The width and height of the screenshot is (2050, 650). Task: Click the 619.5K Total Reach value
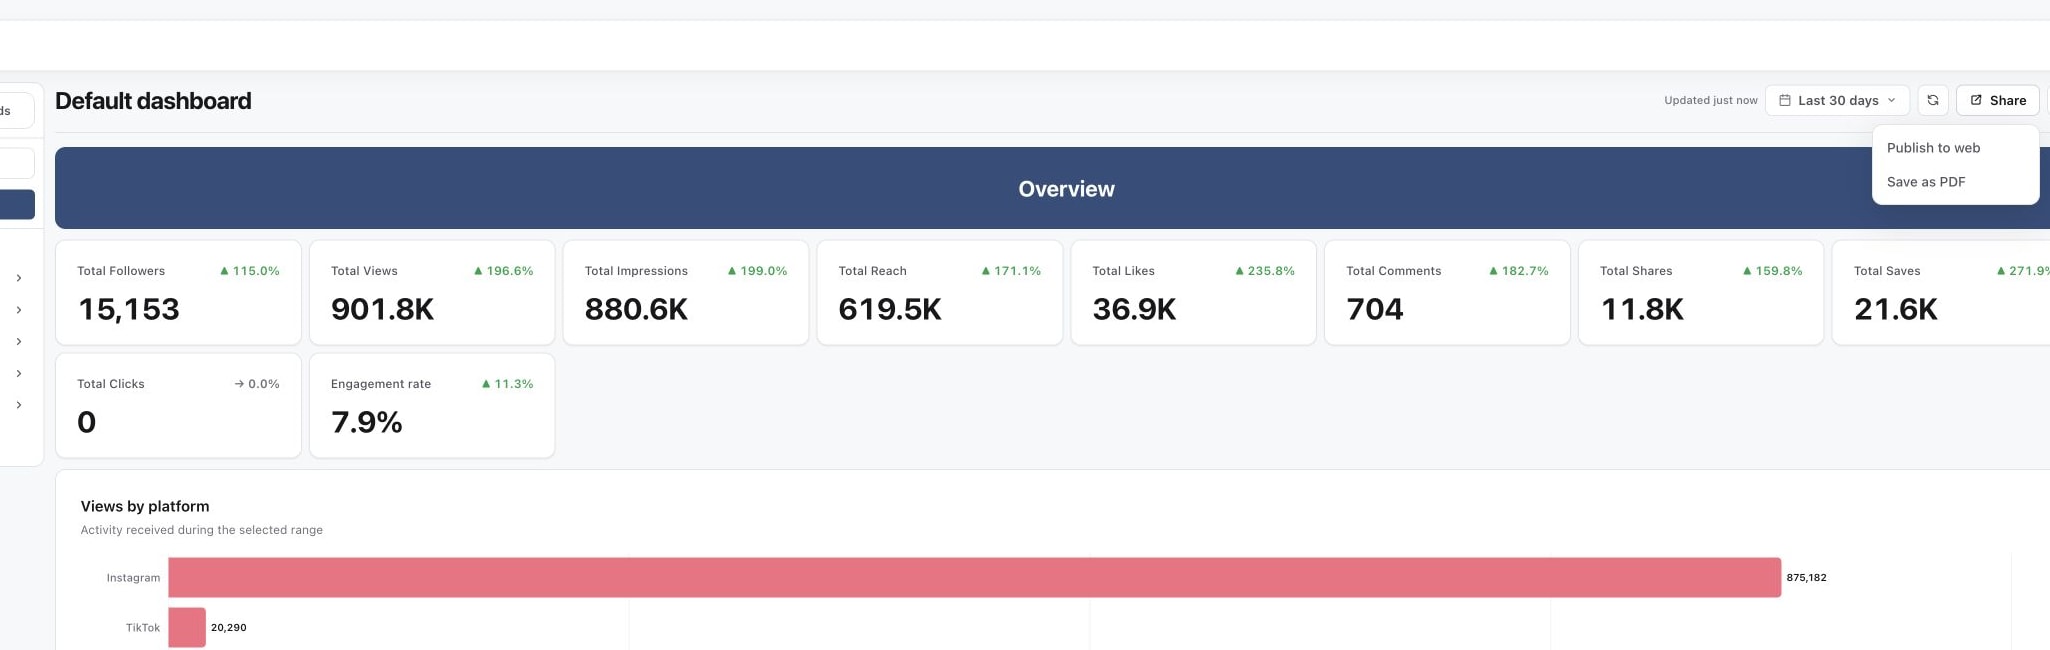click(x=890, y=309)
